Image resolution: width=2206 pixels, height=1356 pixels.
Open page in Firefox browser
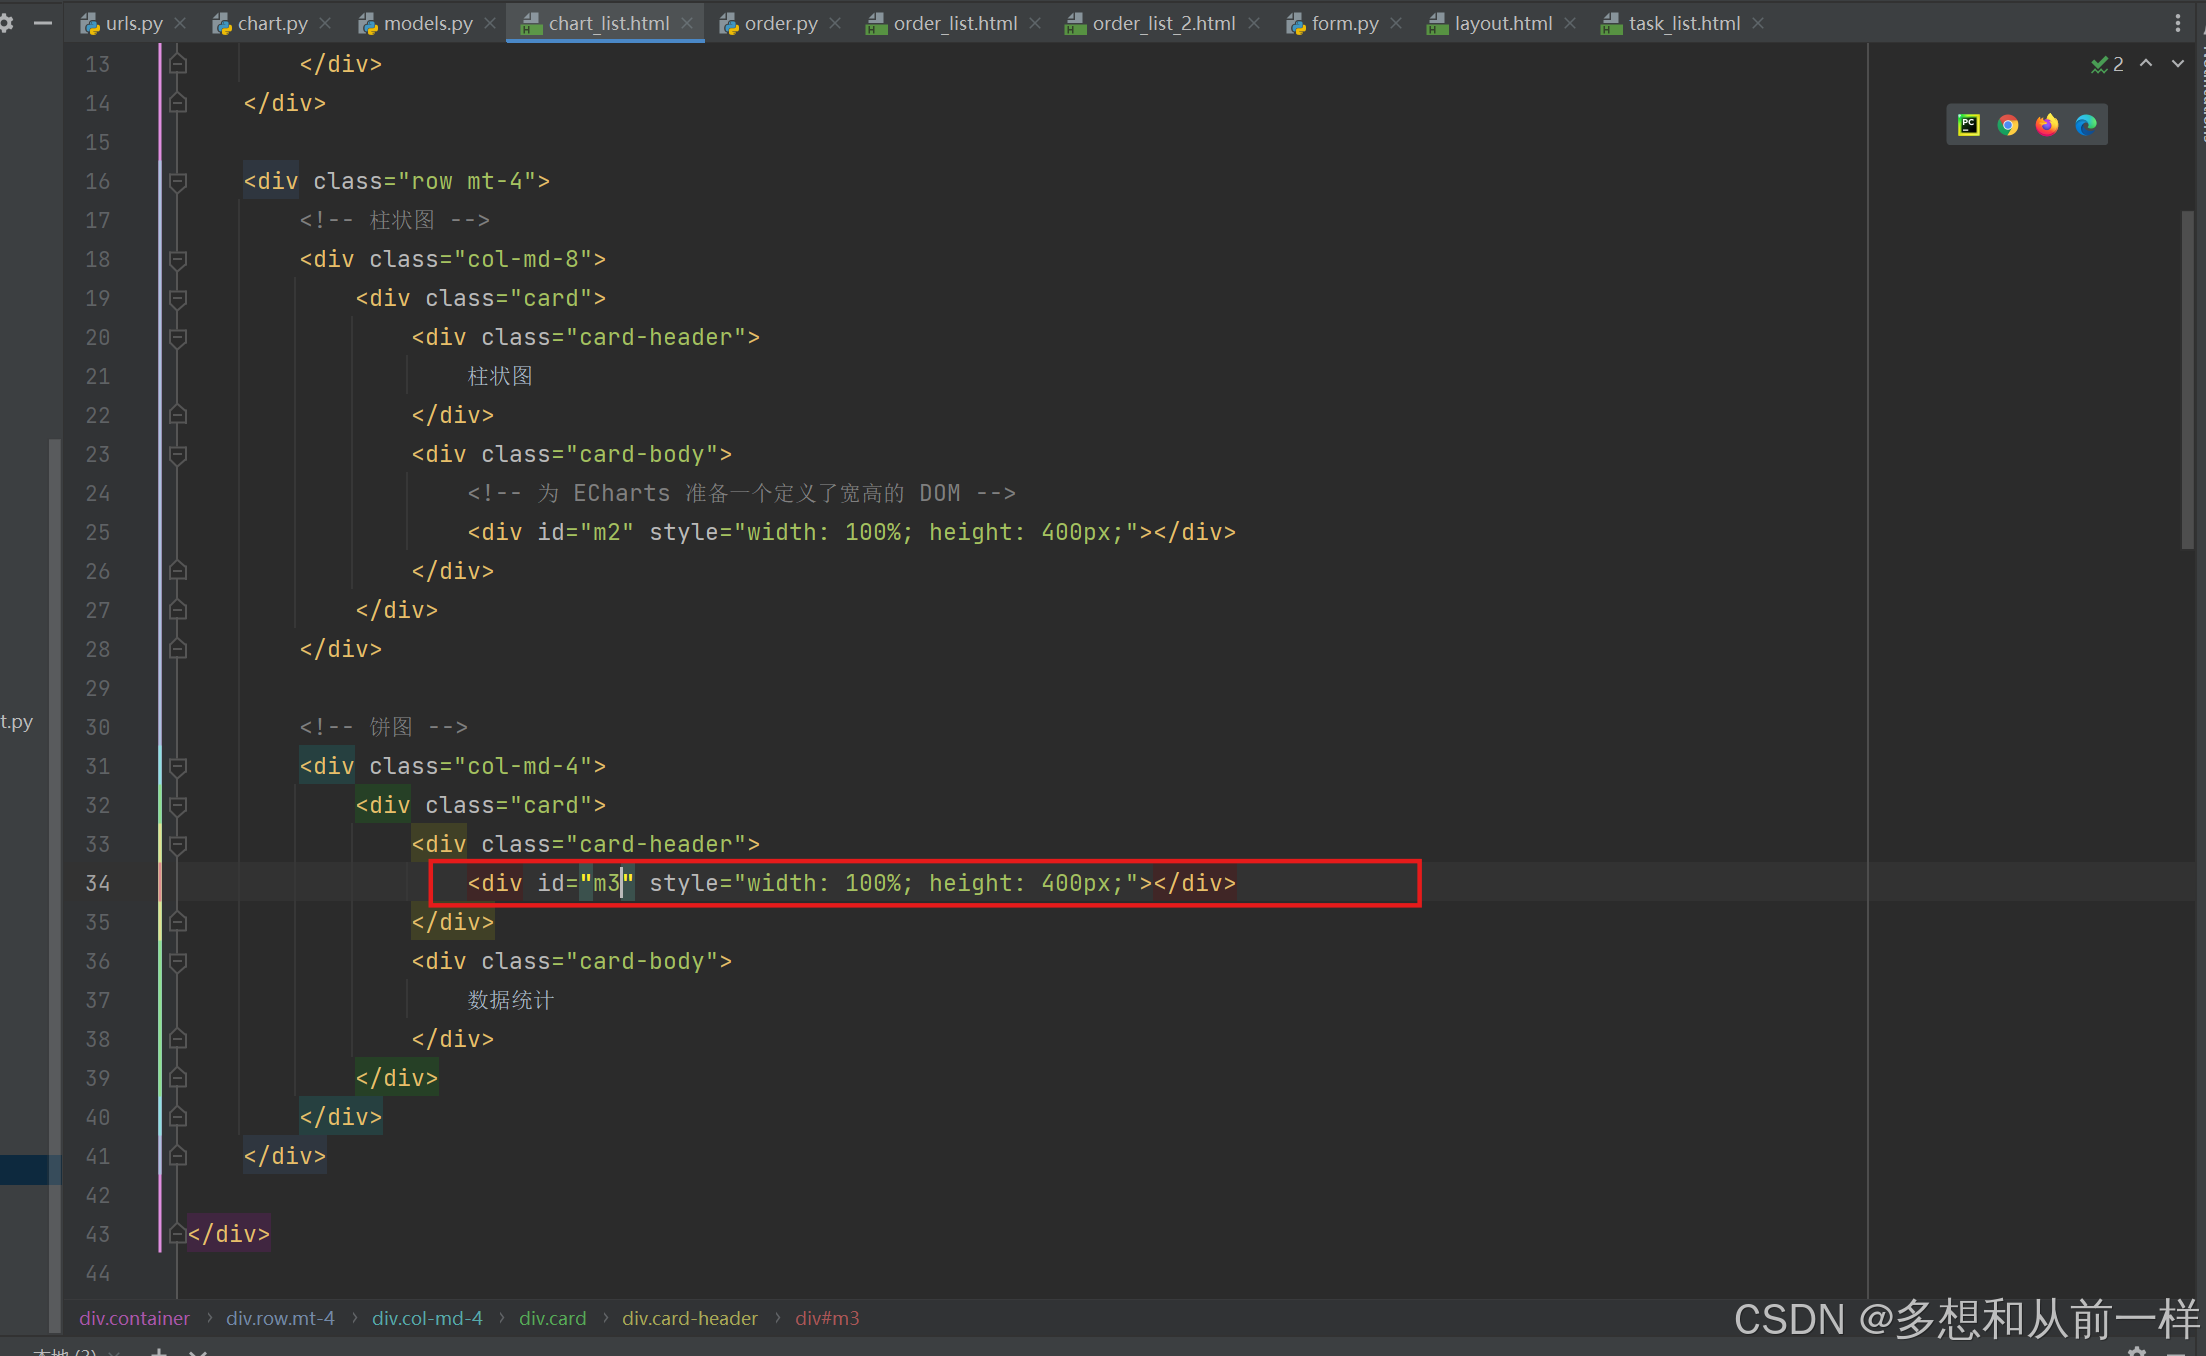click(x=2047, y=125)
